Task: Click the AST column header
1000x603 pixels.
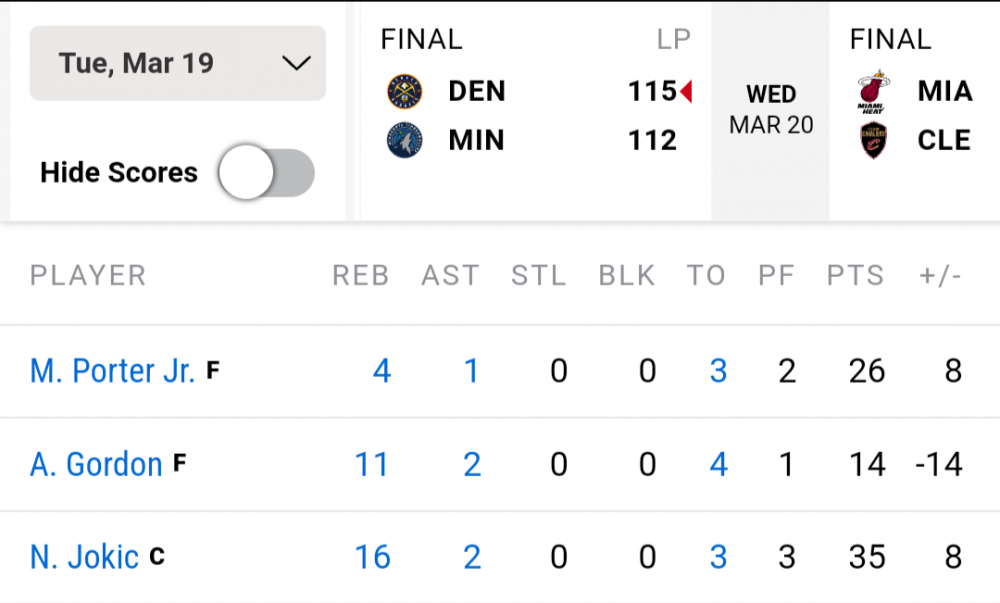Action: point(450,276)
